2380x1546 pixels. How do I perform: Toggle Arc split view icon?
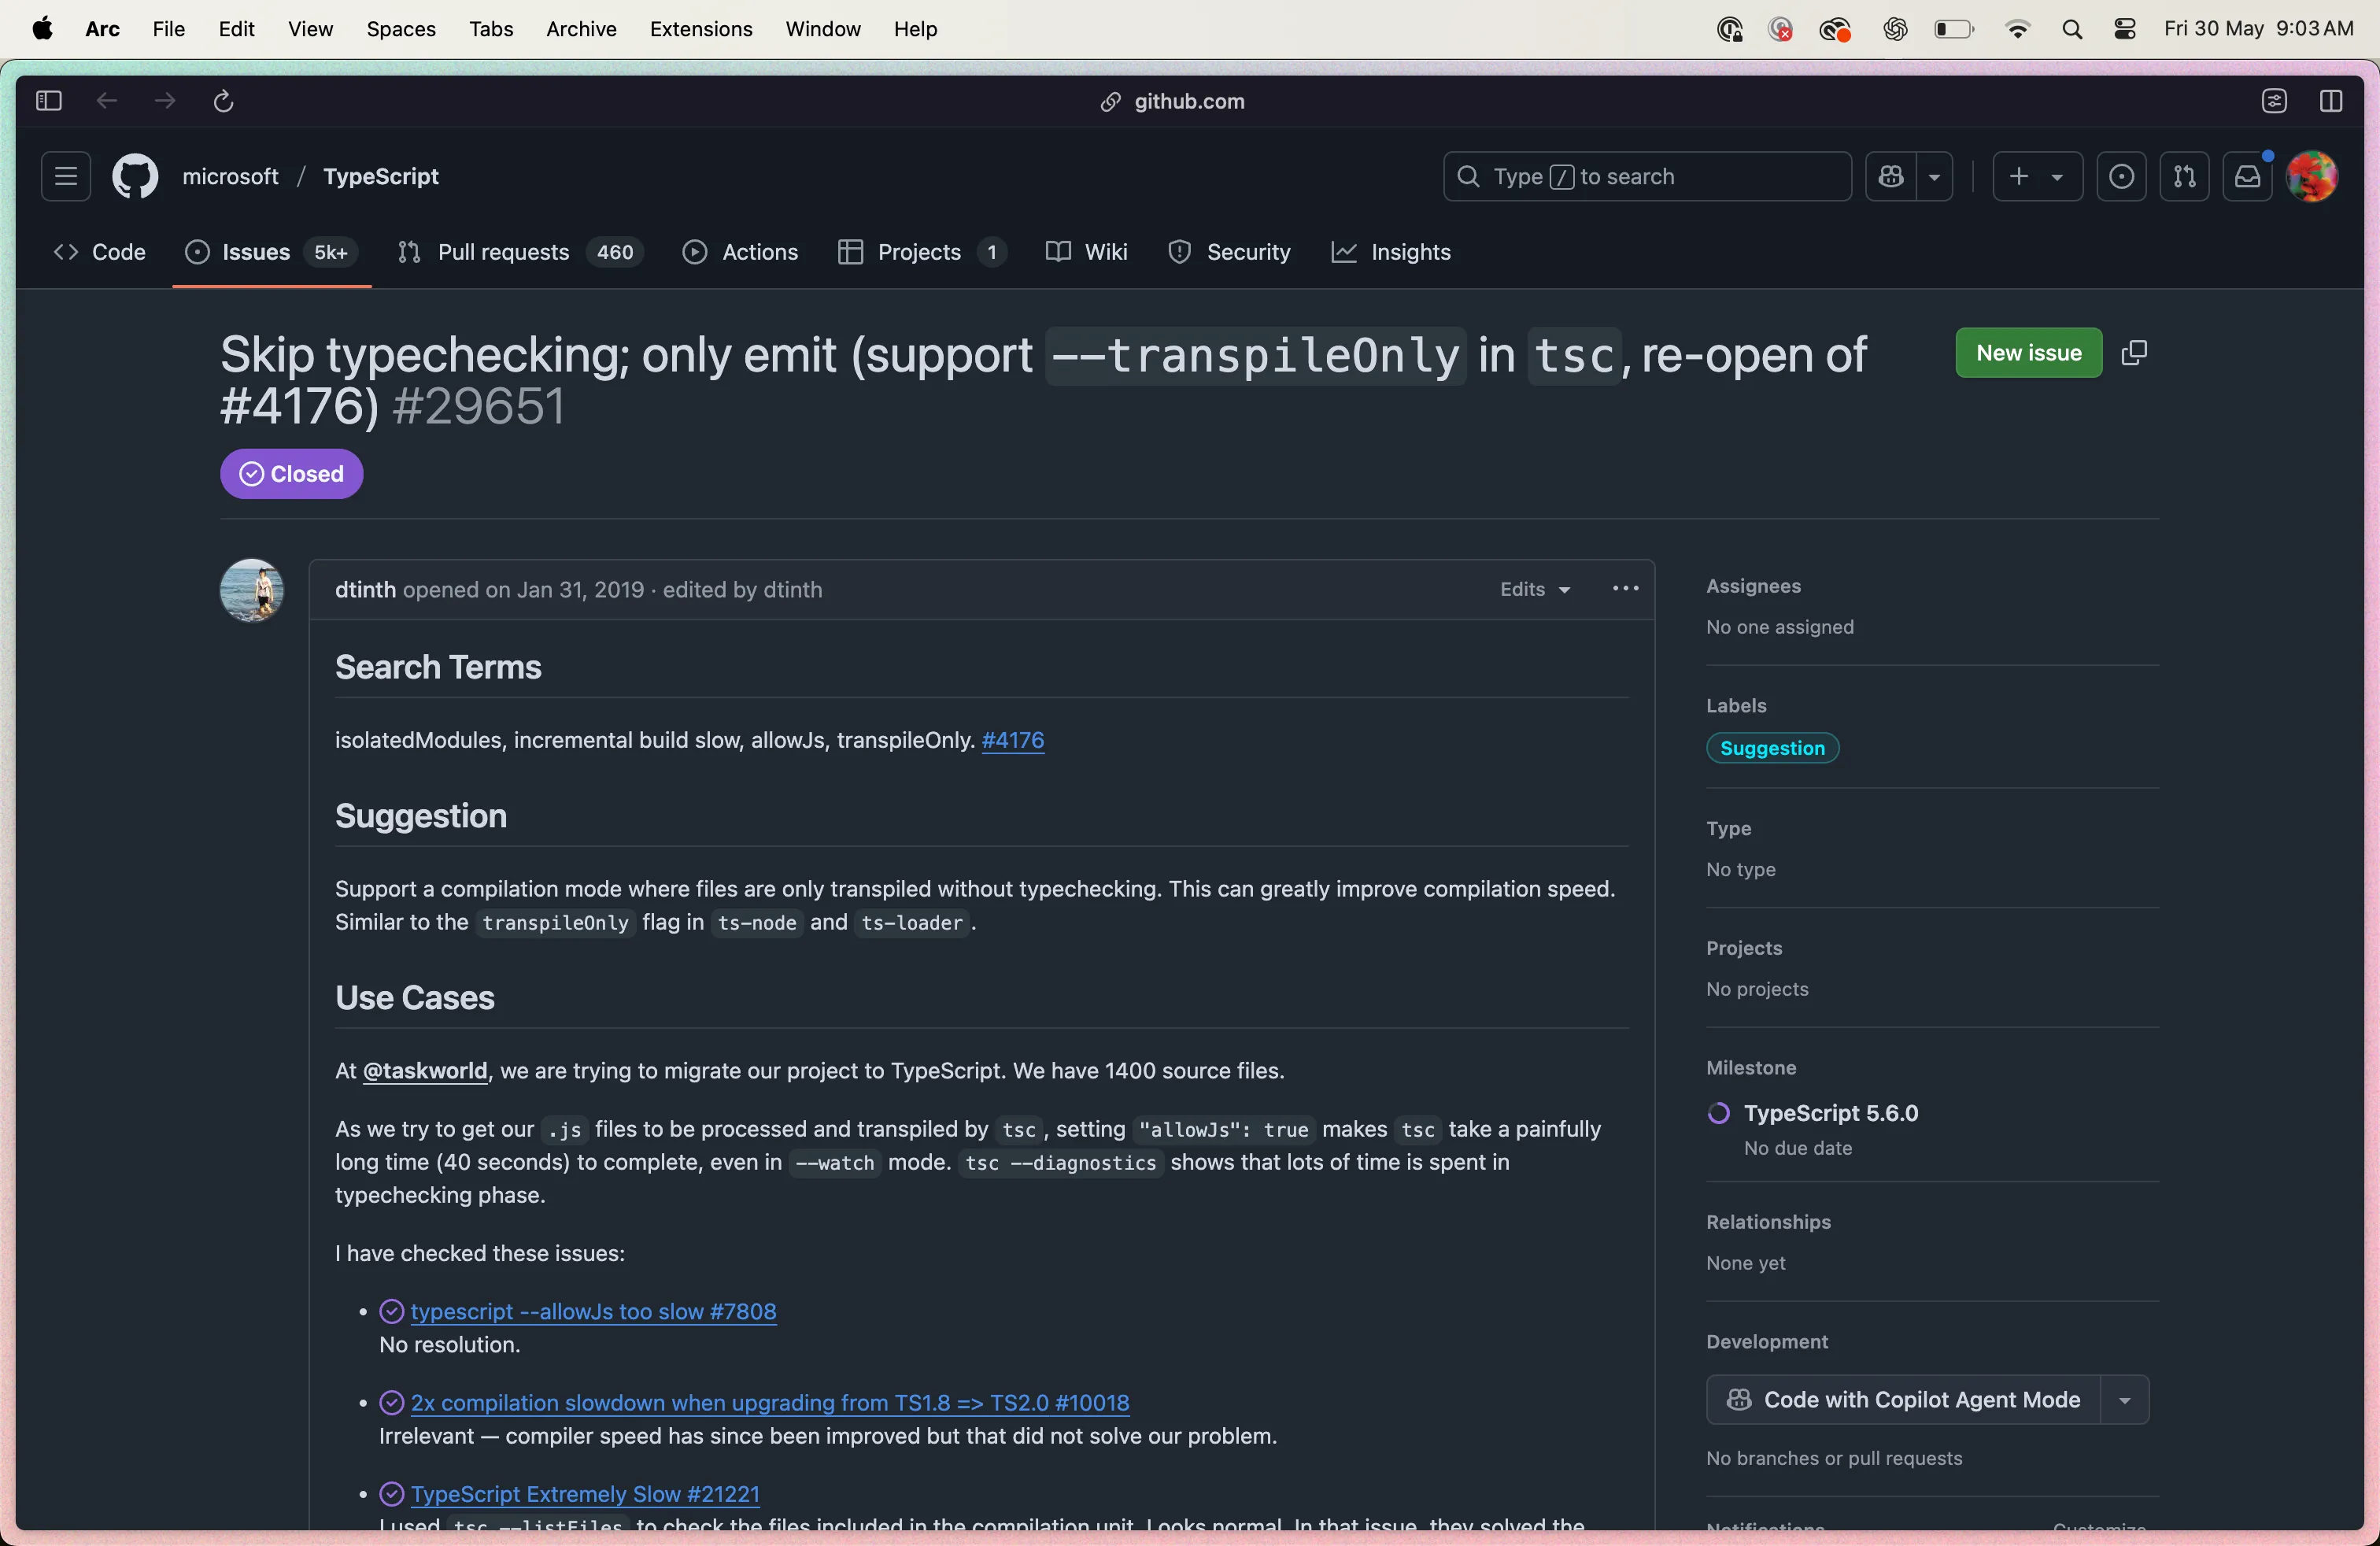coord(2331,101)
